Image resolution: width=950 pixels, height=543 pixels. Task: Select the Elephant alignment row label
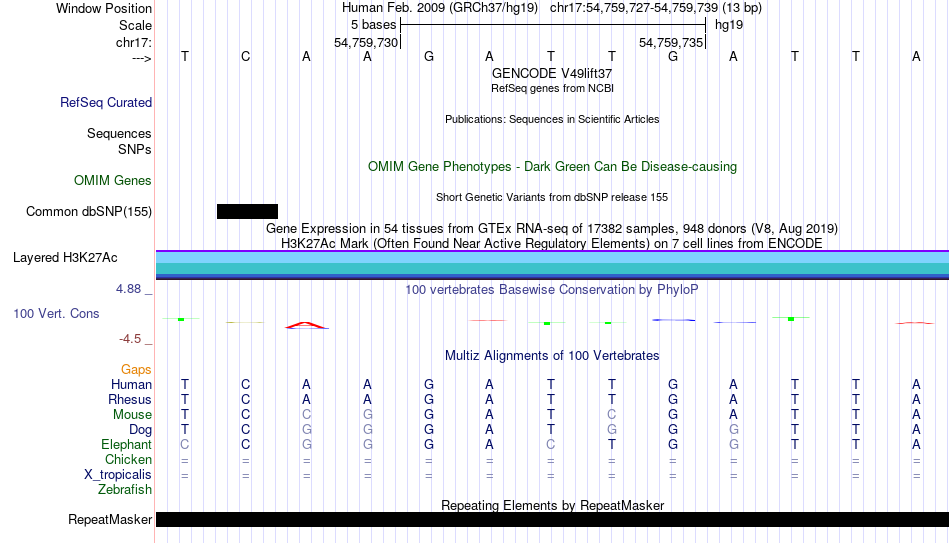(126, 445)
